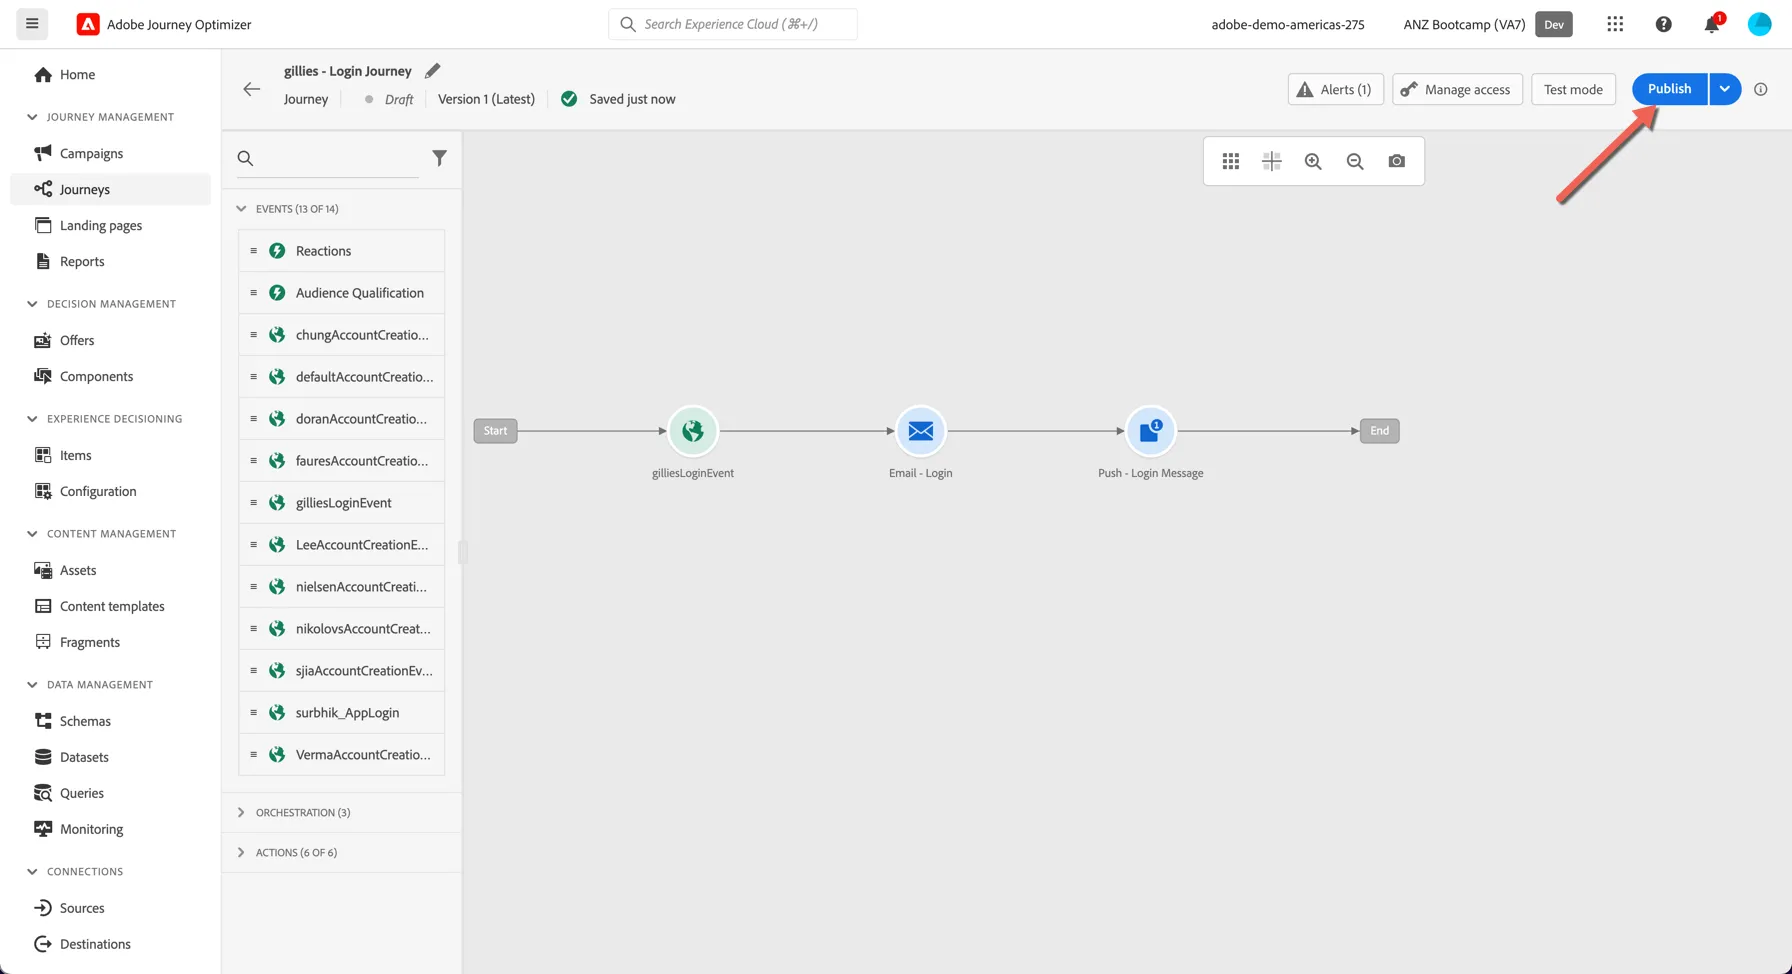Open the notifications bell

tap(1712, 24)
